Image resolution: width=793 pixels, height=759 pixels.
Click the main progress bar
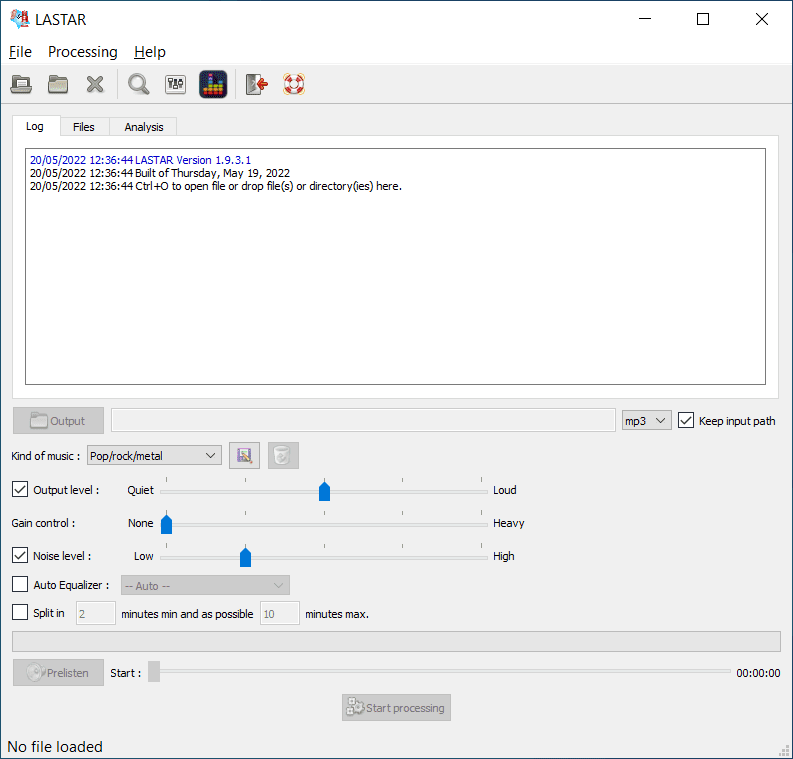point(396,641)
